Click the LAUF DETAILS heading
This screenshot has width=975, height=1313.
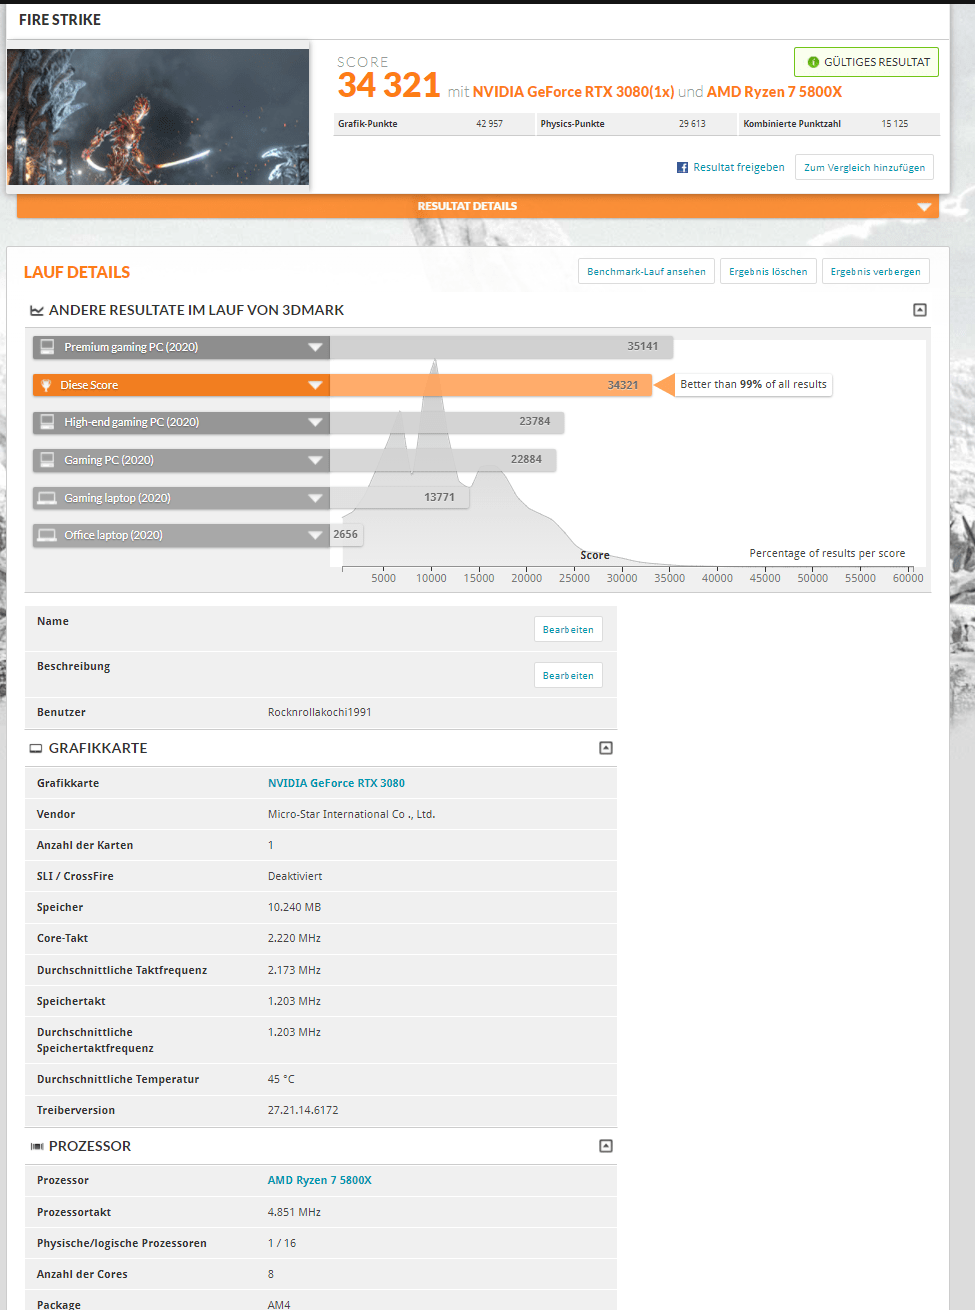click(x=77, y=273)
